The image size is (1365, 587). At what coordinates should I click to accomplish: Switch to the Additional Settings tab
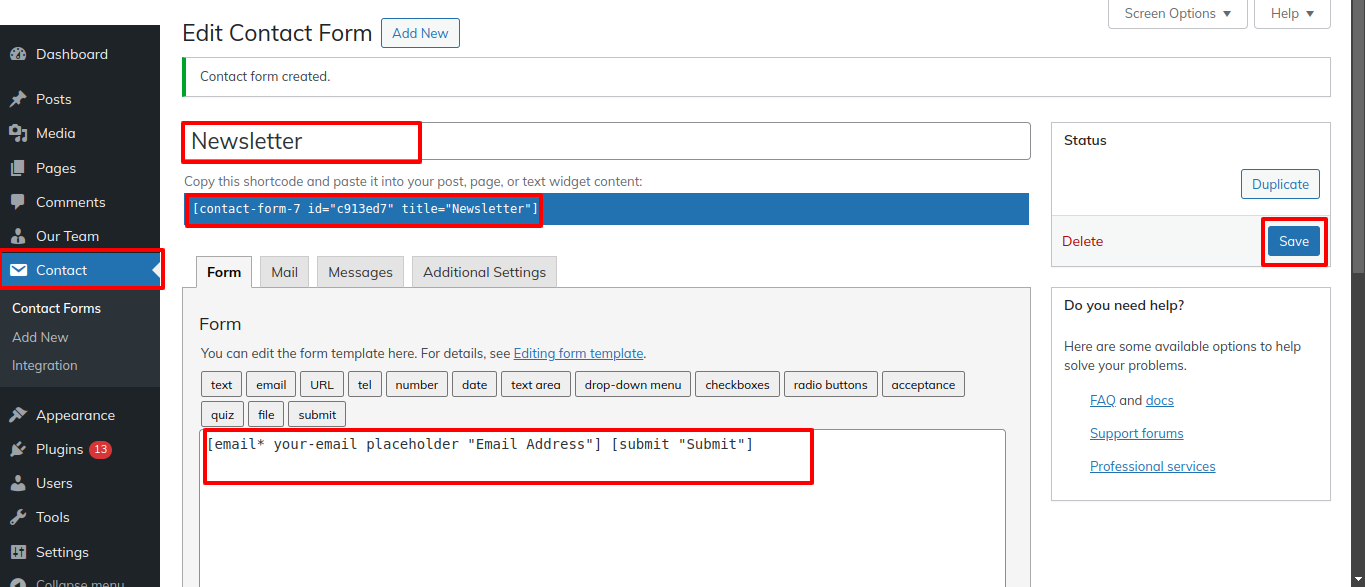tap(484, 272)
